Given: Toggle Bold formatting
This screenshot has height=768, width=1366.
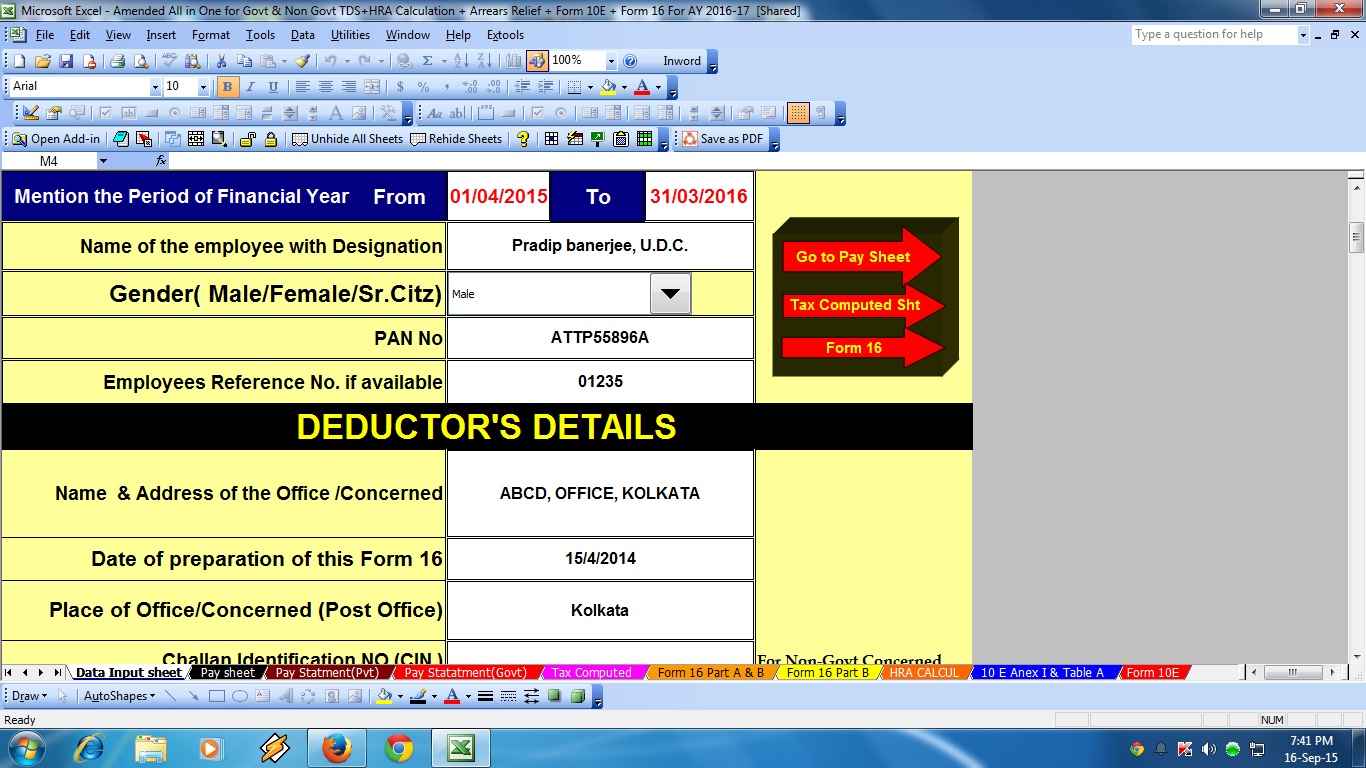Looking at the screenshot, I should tap(227, 87).
